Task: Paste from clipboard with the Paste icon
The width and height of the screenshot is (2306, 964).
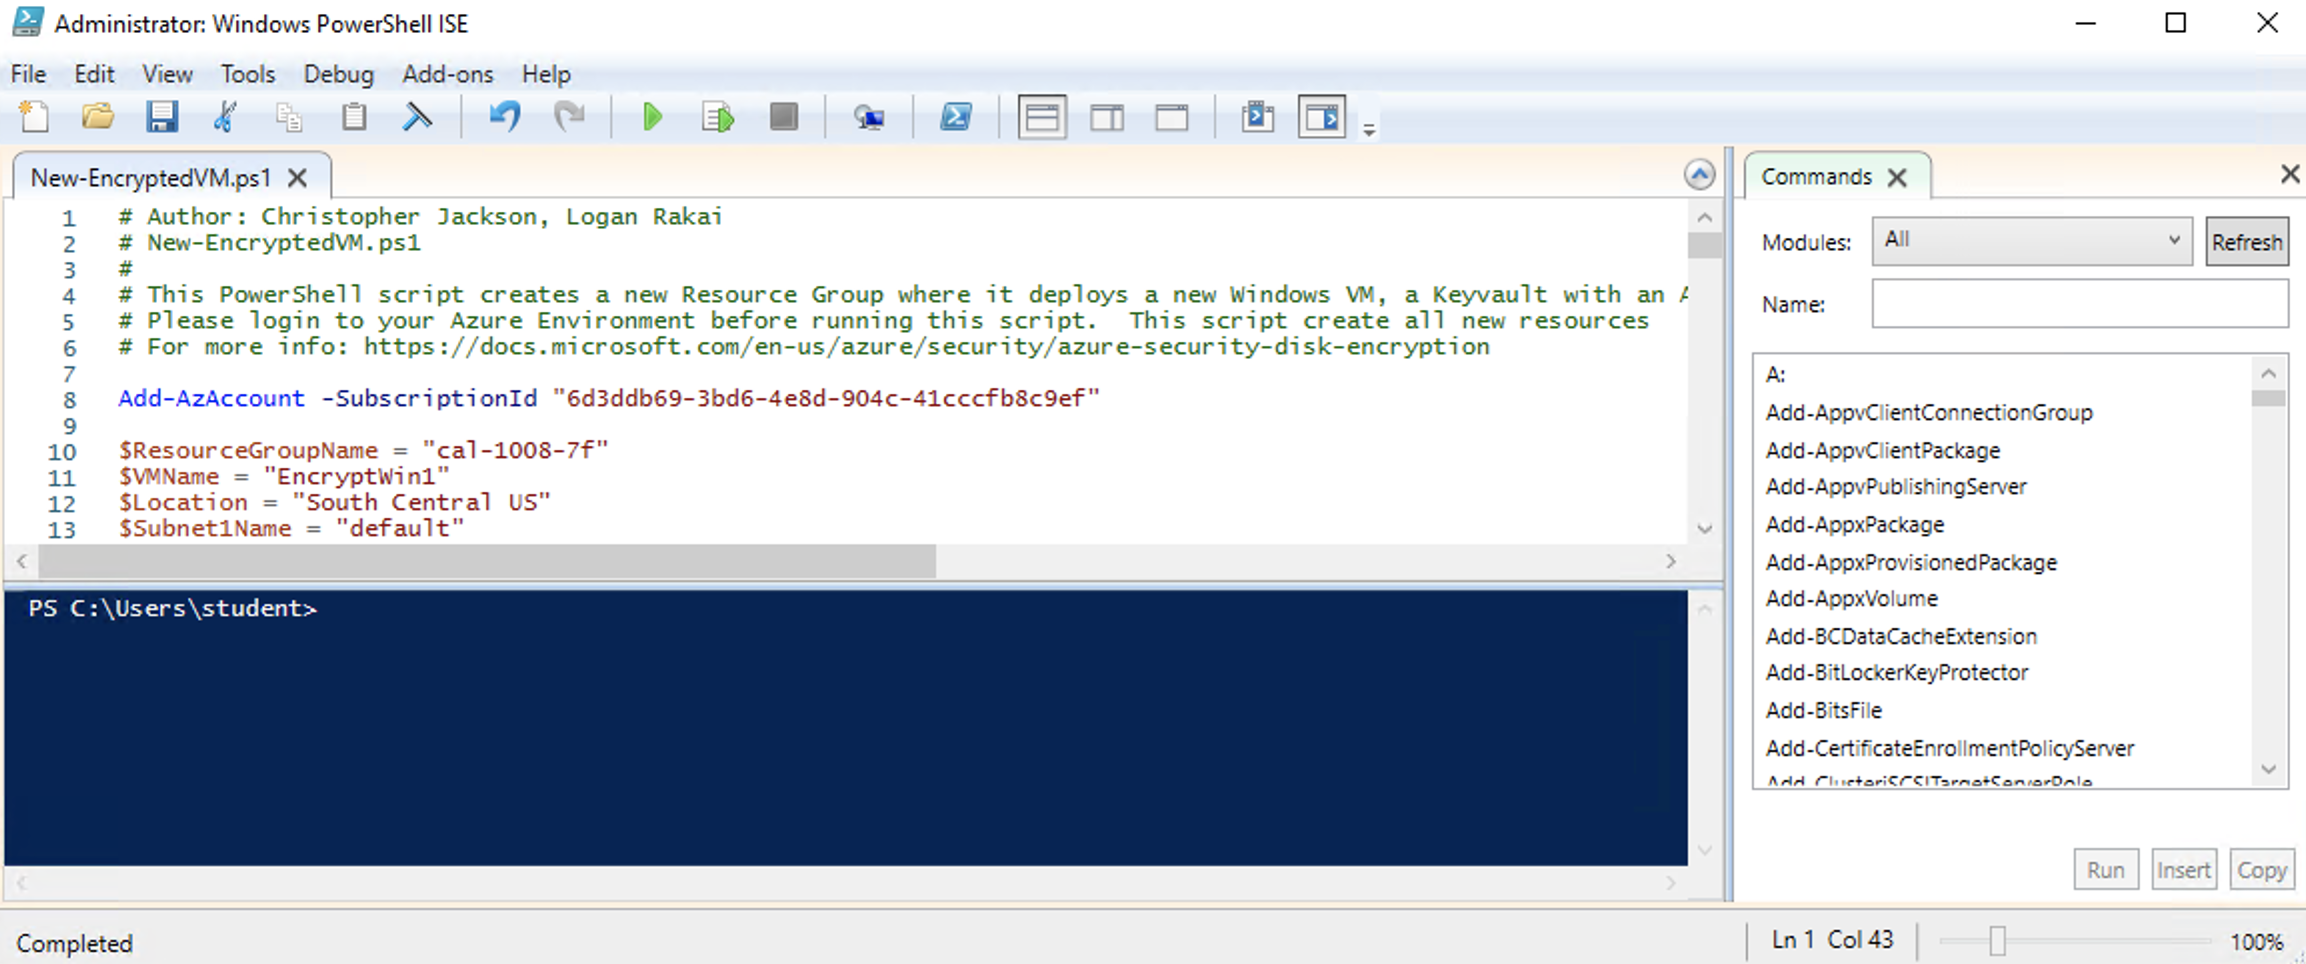Action: click(354, 118)
